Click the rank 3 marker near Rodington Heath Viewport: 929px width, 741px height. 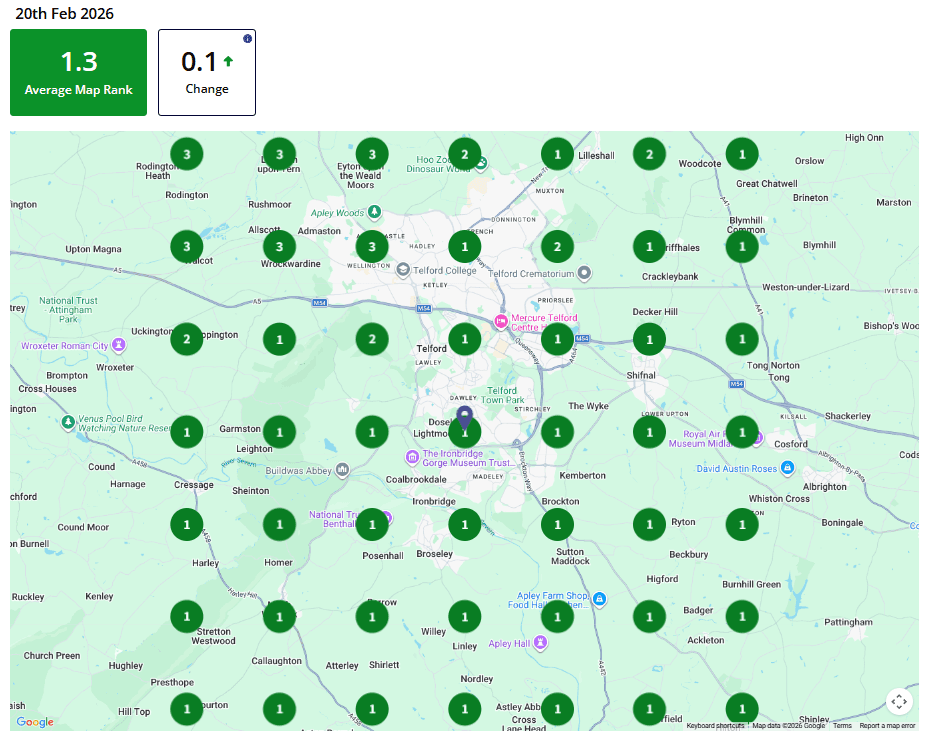click(186, 153)
